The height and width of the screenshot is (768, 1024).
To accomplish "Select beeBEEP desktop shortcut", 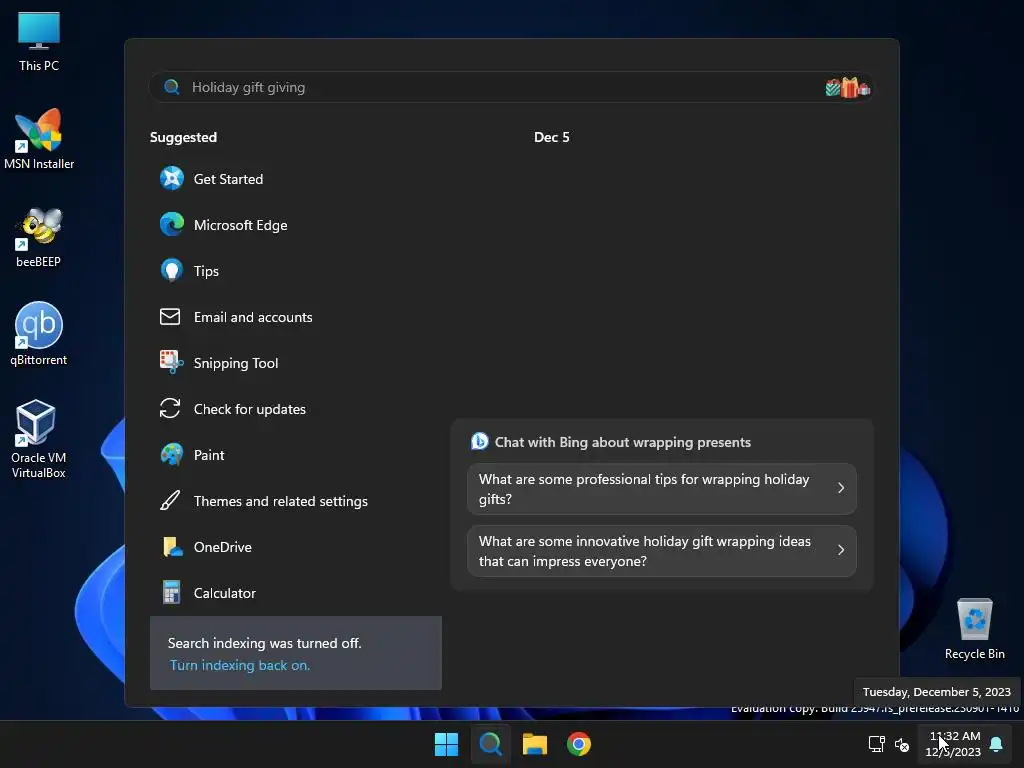I will [39, 238].
